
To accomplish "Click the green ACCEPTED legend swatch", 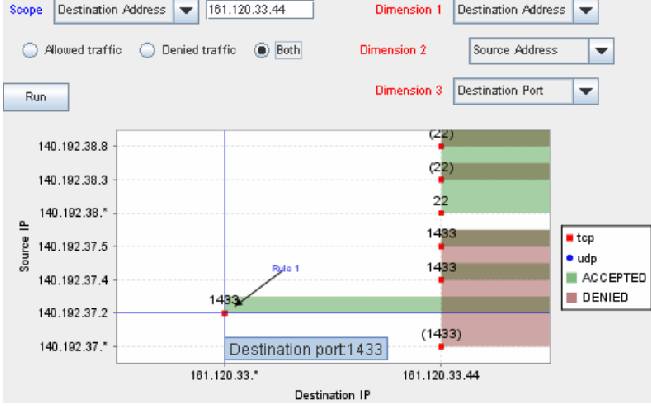I will [x=569, y=277].
